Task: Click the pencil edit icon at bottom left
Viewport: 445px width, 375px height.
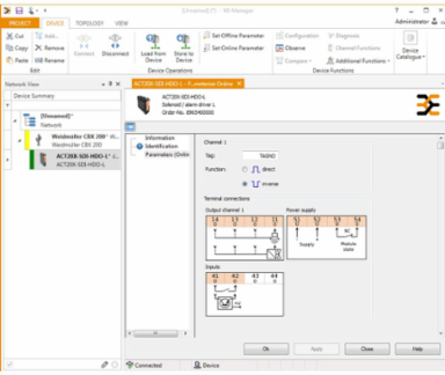Action: coord(105,365)
